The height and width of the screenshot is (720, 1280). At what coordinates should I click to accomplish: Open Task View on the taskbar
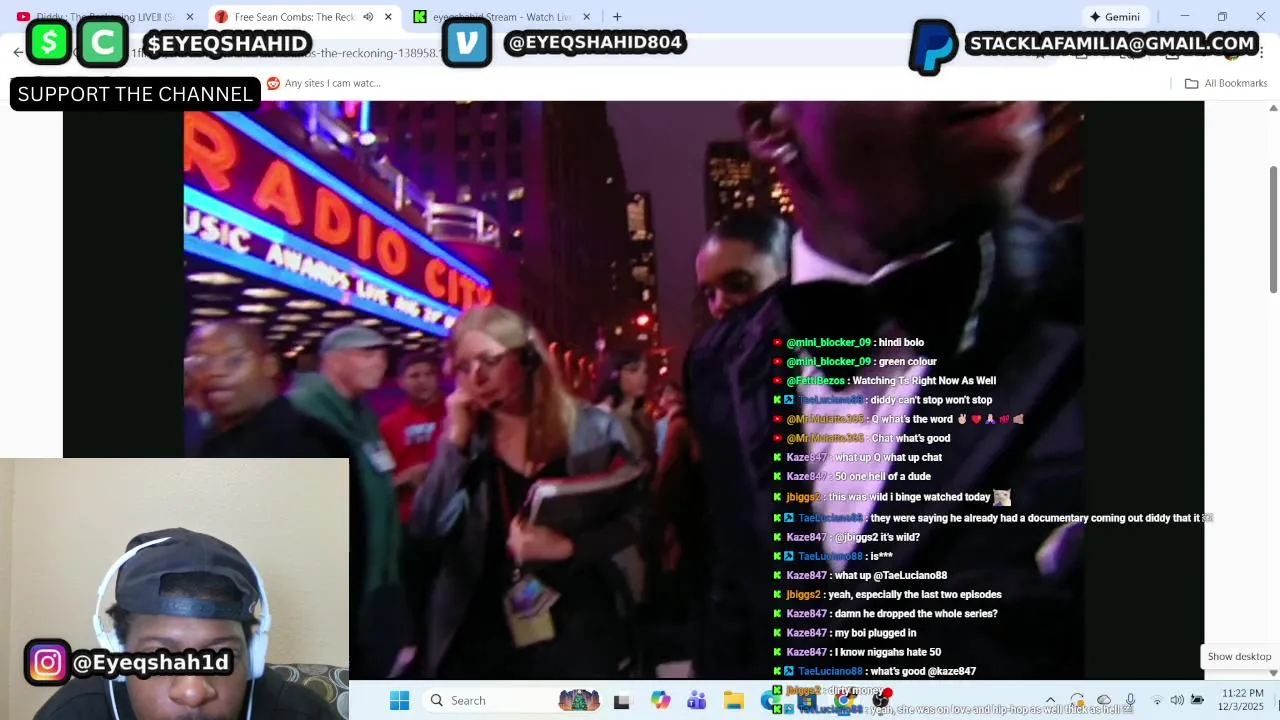[621, 701]
